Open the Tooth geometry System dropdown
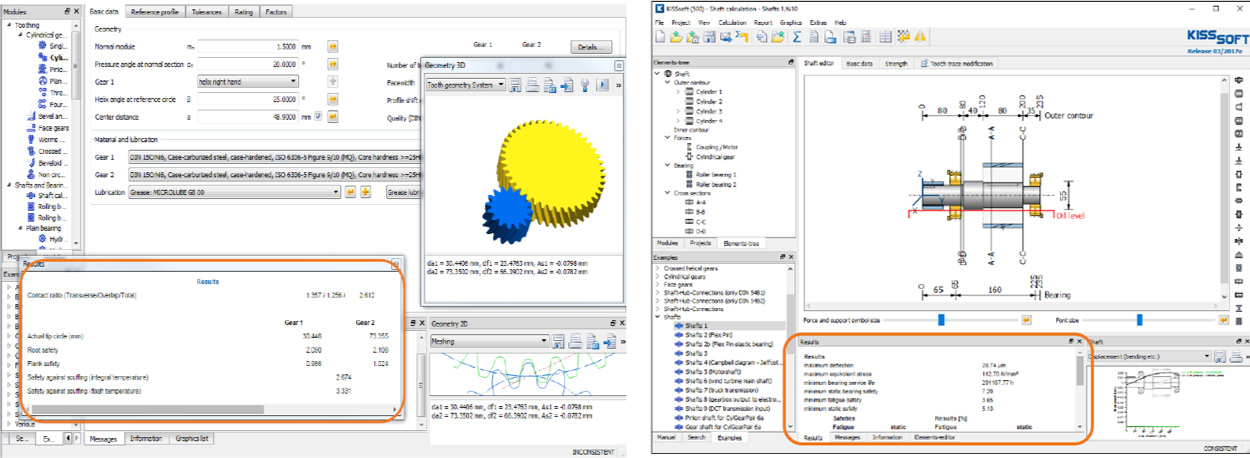 465,85
